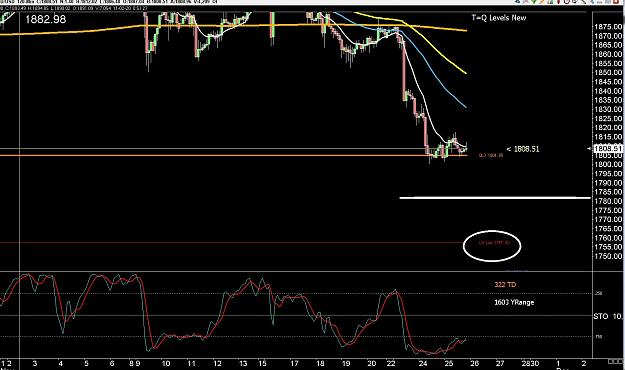The width and height of the screenshot is (625, 370).
Task: Click 1800.00 on the price axis
Action: [x=608, y=164]
